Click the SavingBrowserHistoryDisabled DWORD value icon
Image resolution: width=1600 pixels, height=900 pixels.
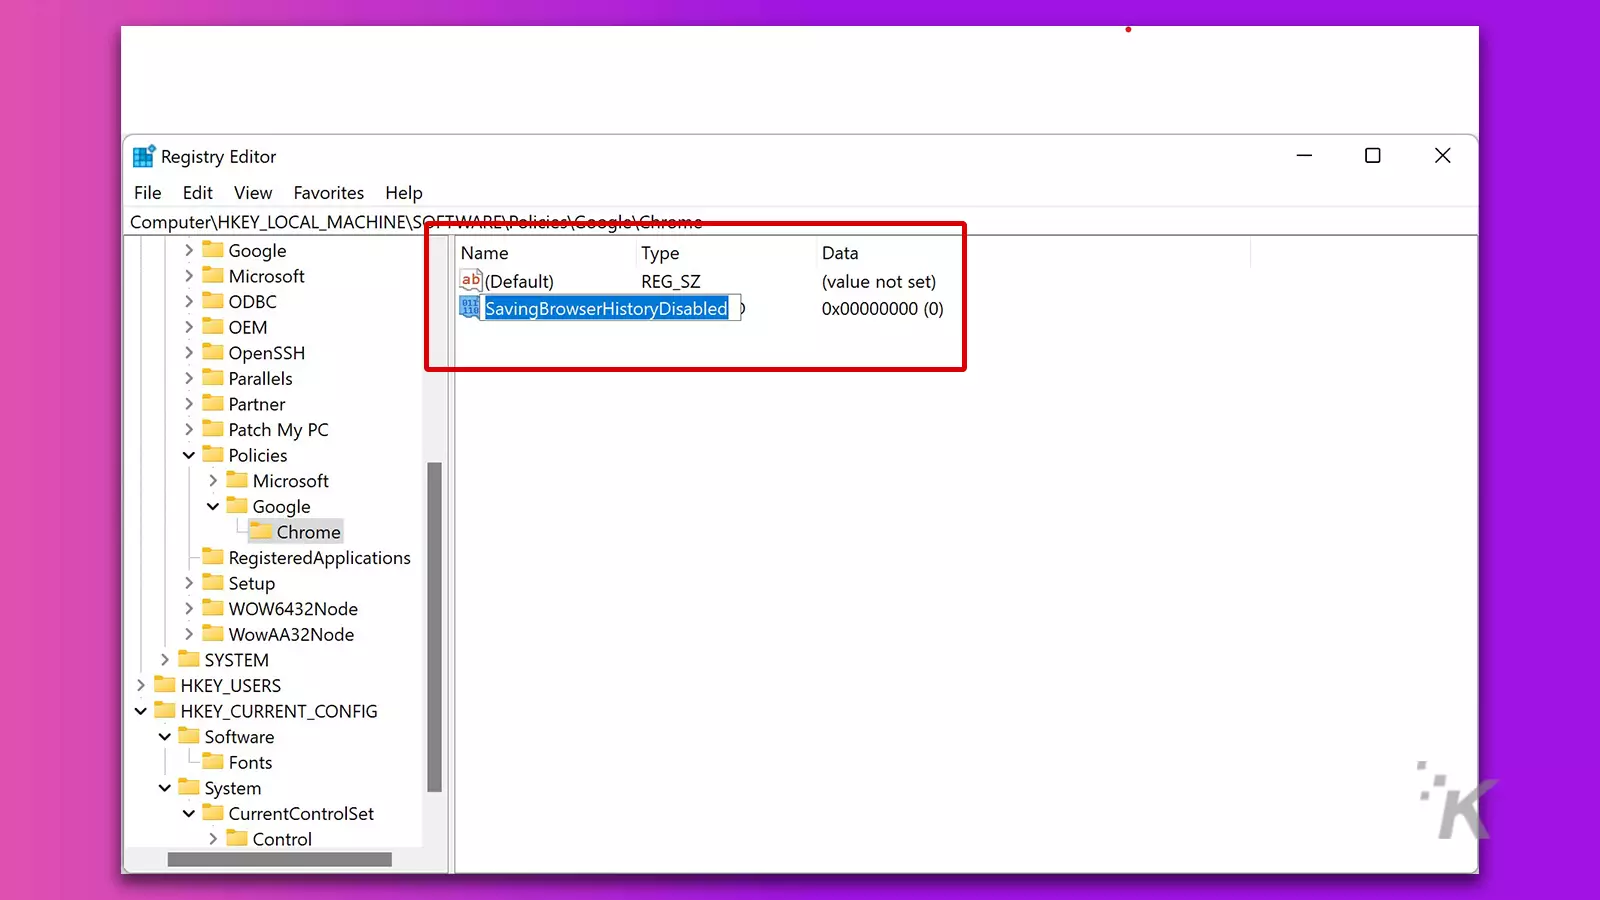point(470,308)
